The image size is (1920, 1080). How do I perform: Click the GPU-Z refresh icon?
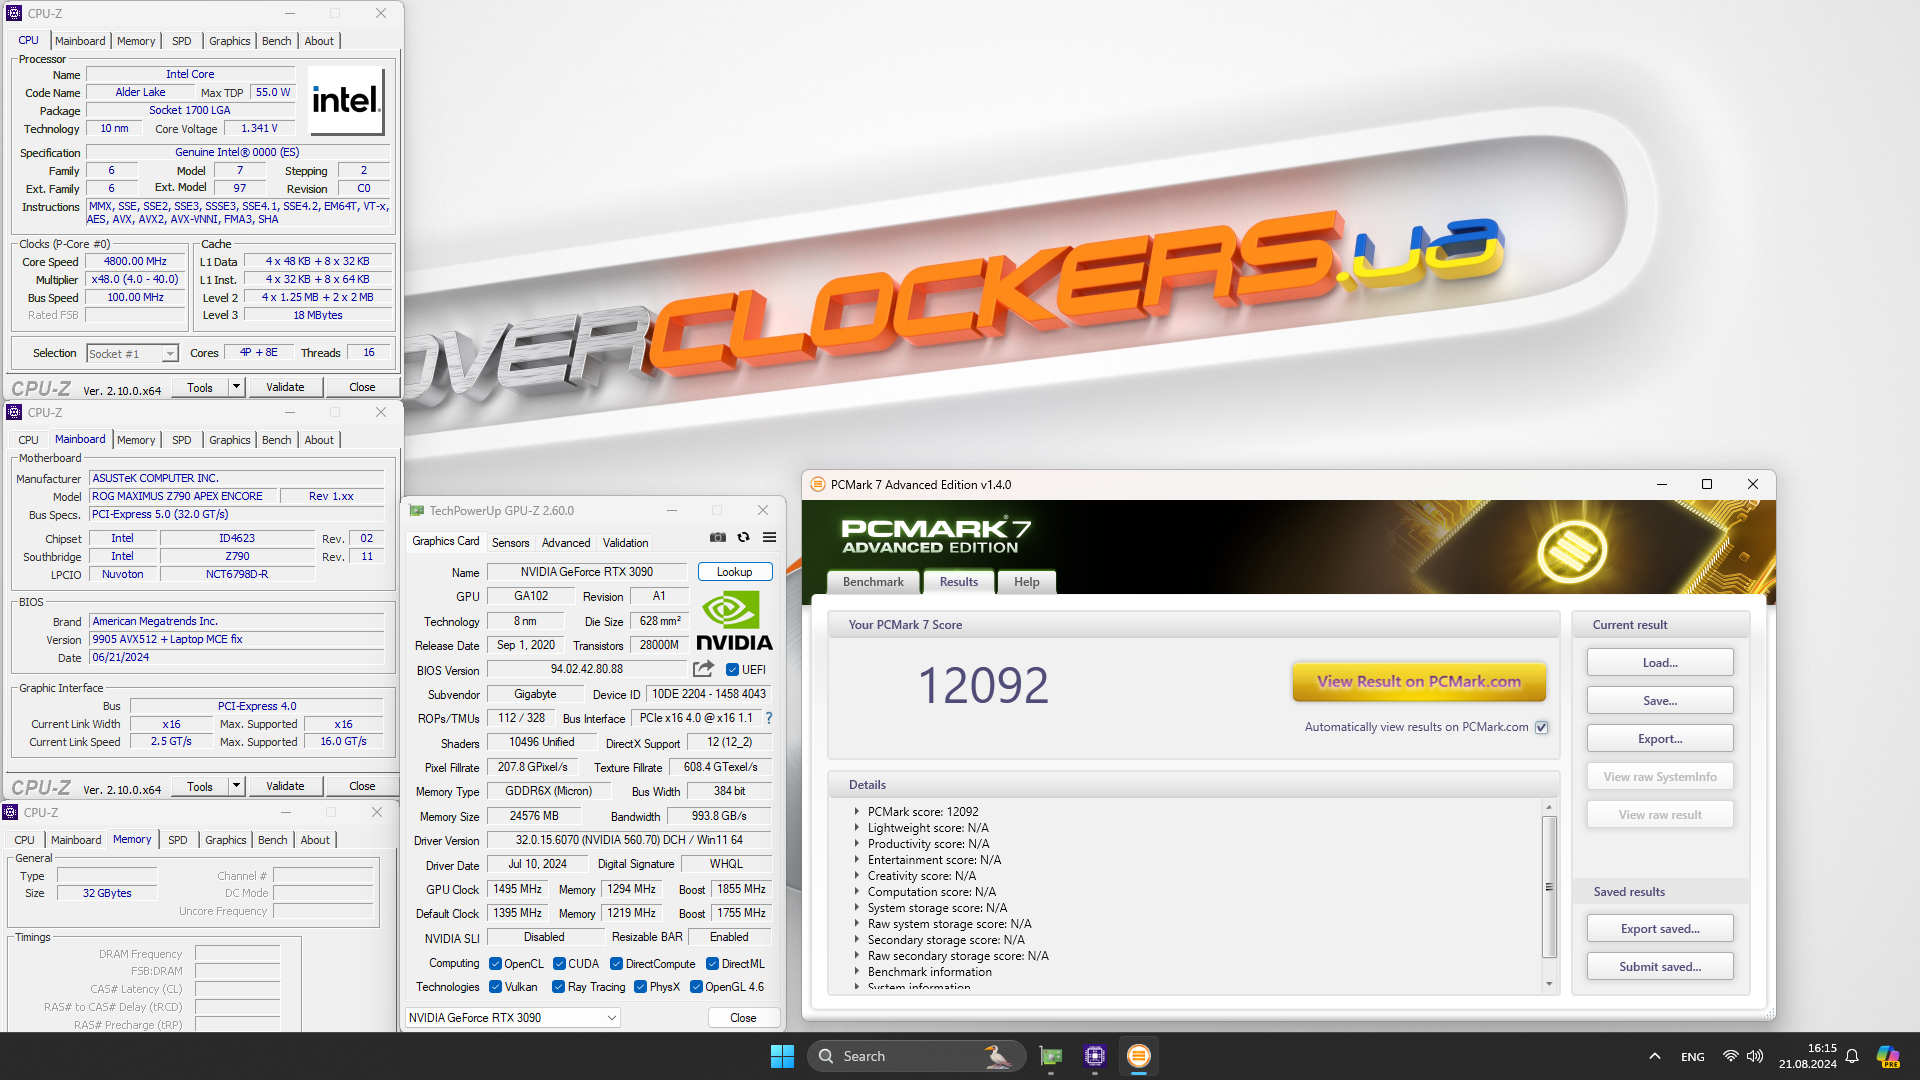point(744,537)
